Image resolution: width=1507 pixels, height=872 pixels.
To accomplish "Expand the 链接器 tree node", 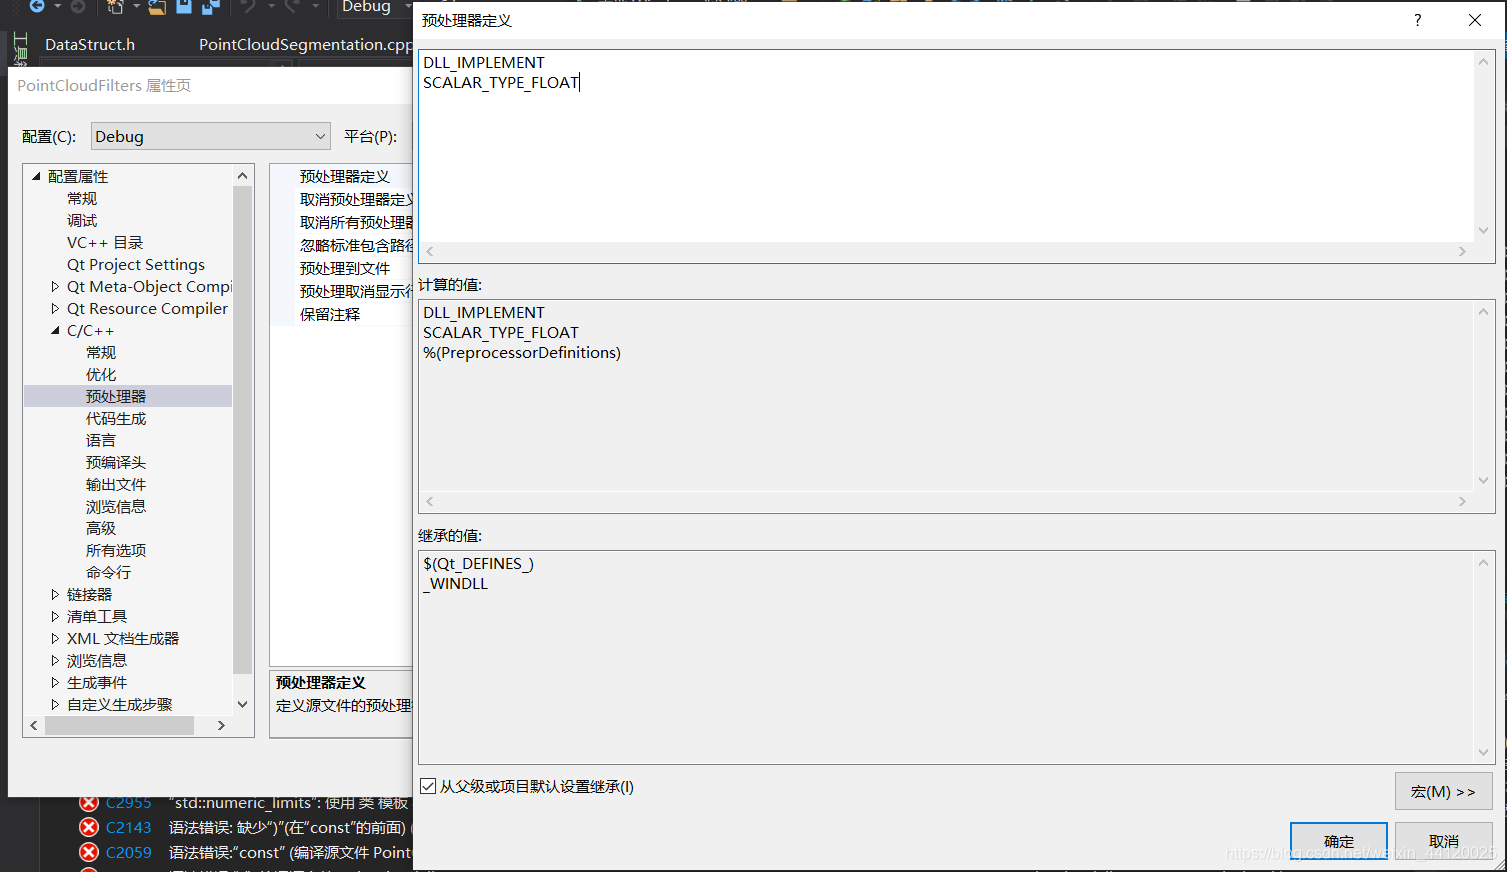I will [x=55, y=594].
